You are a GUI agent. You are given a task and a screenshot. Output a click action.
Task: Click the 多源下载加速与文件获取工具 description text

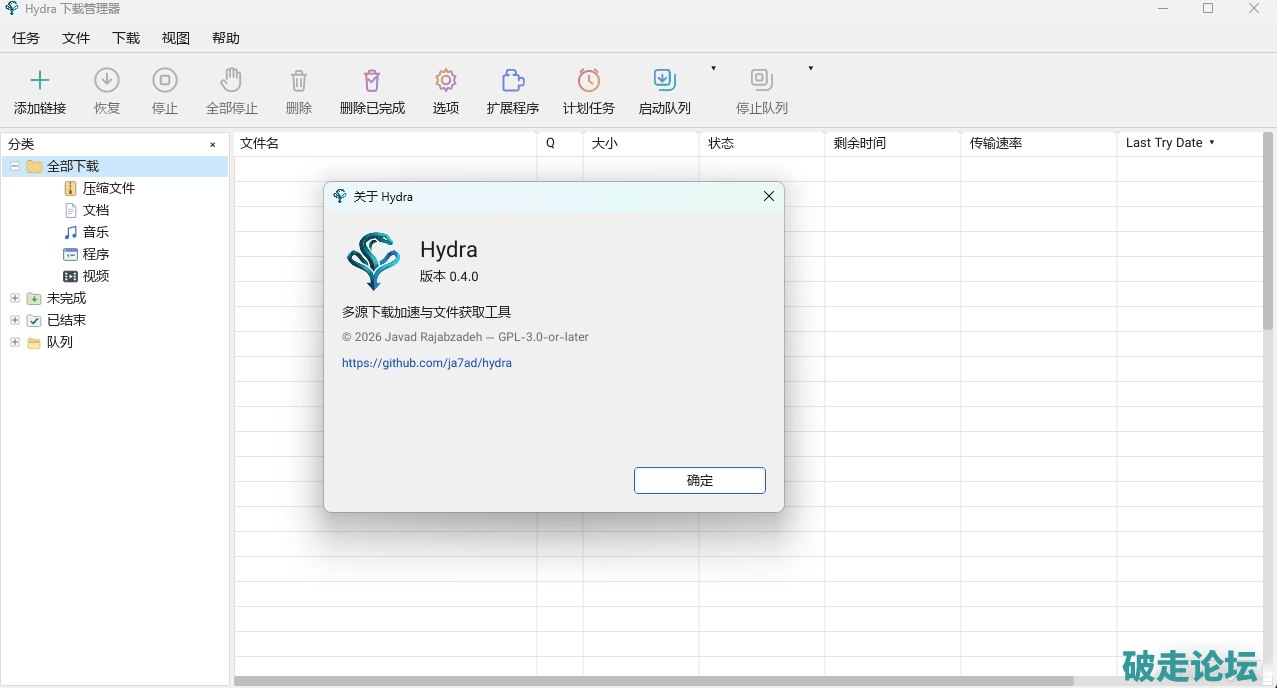(x=426, y=312)
